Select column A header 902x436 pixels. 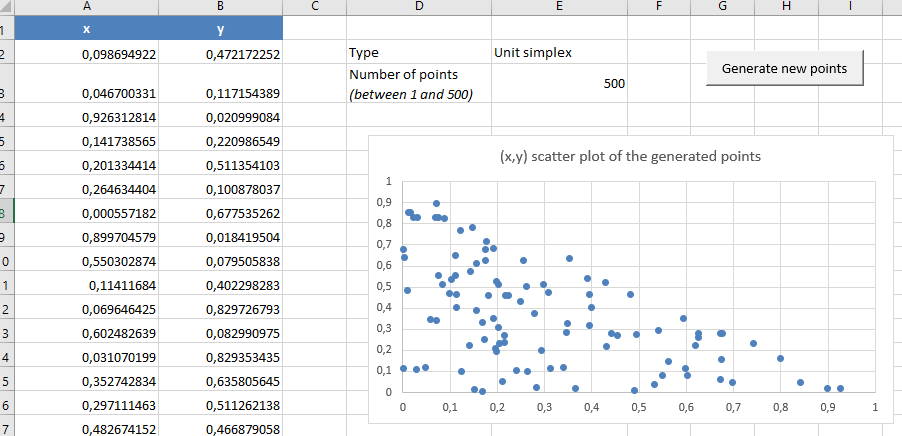coord(86,6)
